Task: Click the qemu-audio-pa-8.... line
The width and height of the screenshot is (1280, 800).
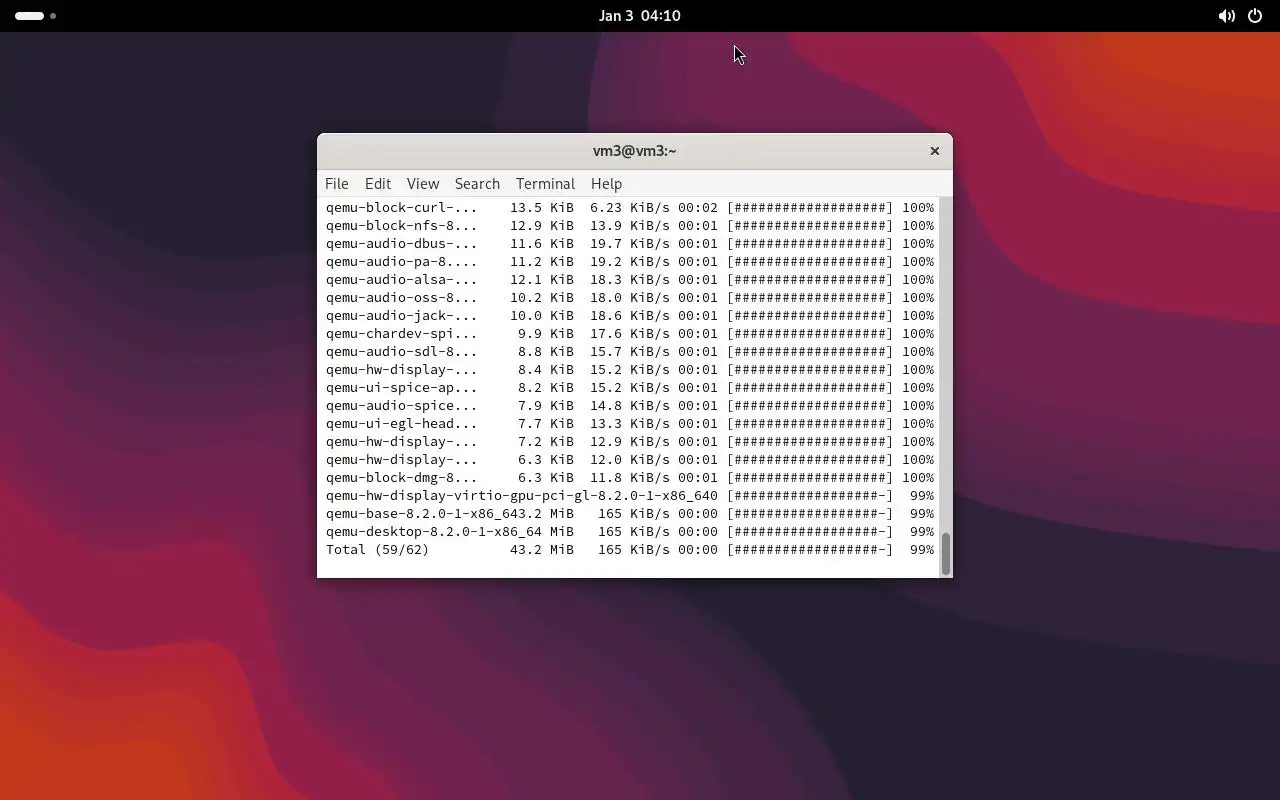Action: pyautogui.click(x=630, y=262)
